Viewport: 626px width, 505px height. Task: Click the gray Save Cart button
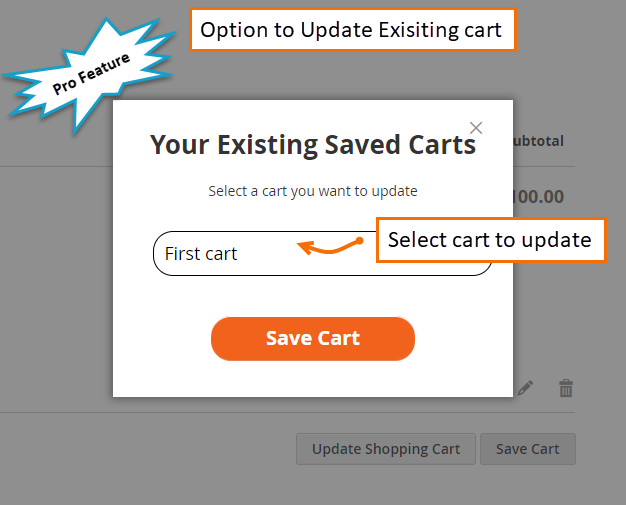(528, 449)
